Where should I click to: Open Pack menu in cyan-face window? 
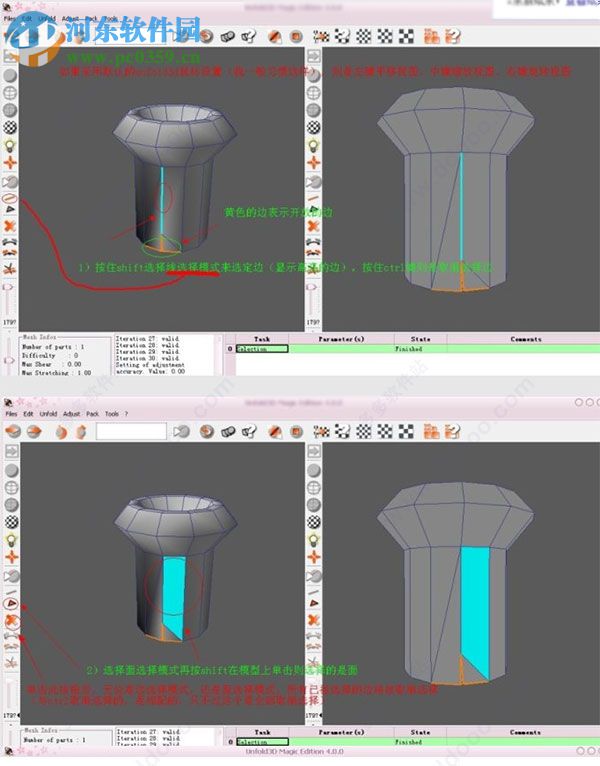pos(92,414)
